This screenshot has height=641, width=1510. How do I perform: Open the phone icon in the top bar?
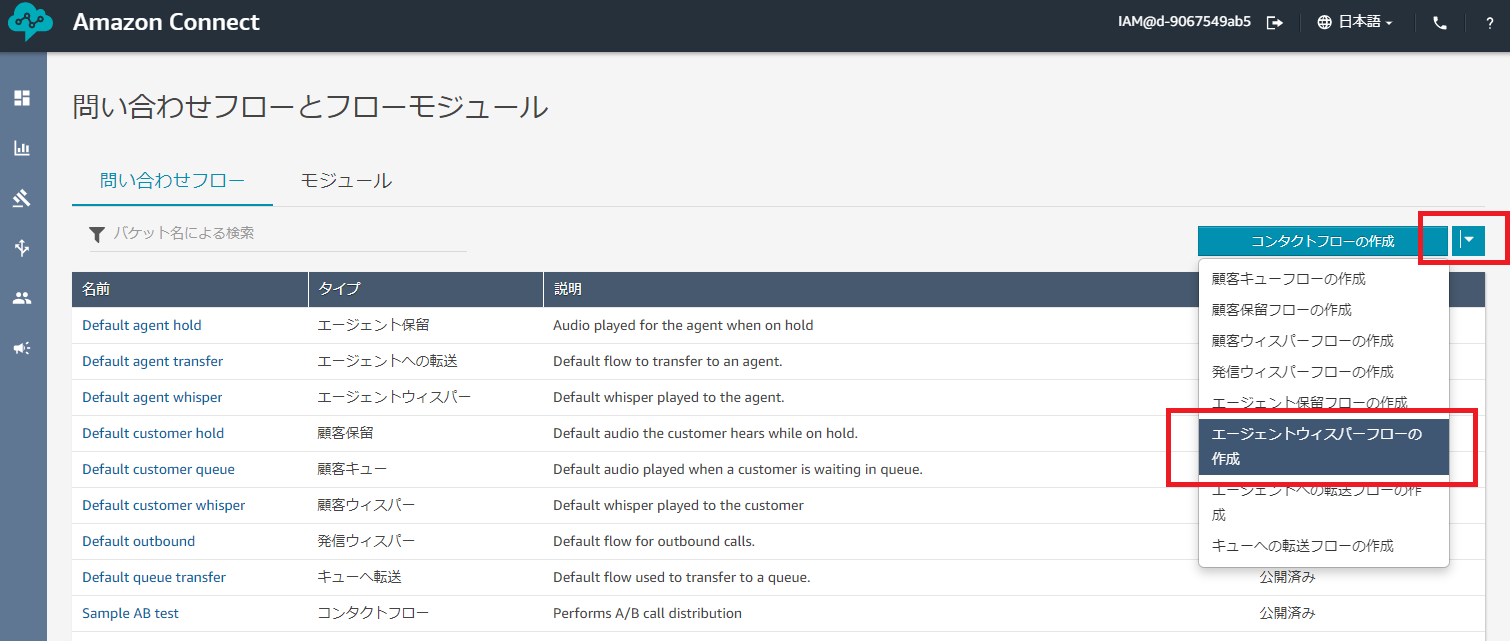point(1440,23)
